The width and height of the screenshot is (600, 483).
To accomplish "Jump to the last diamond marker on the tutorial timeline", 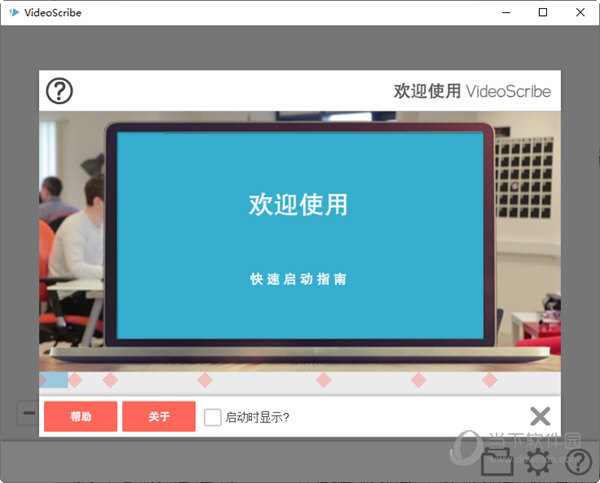I will (x=490, y=380).
